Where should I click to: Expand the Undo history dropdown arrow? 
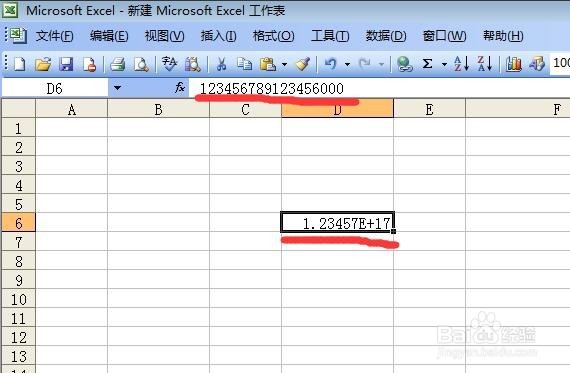pos(348,65)
